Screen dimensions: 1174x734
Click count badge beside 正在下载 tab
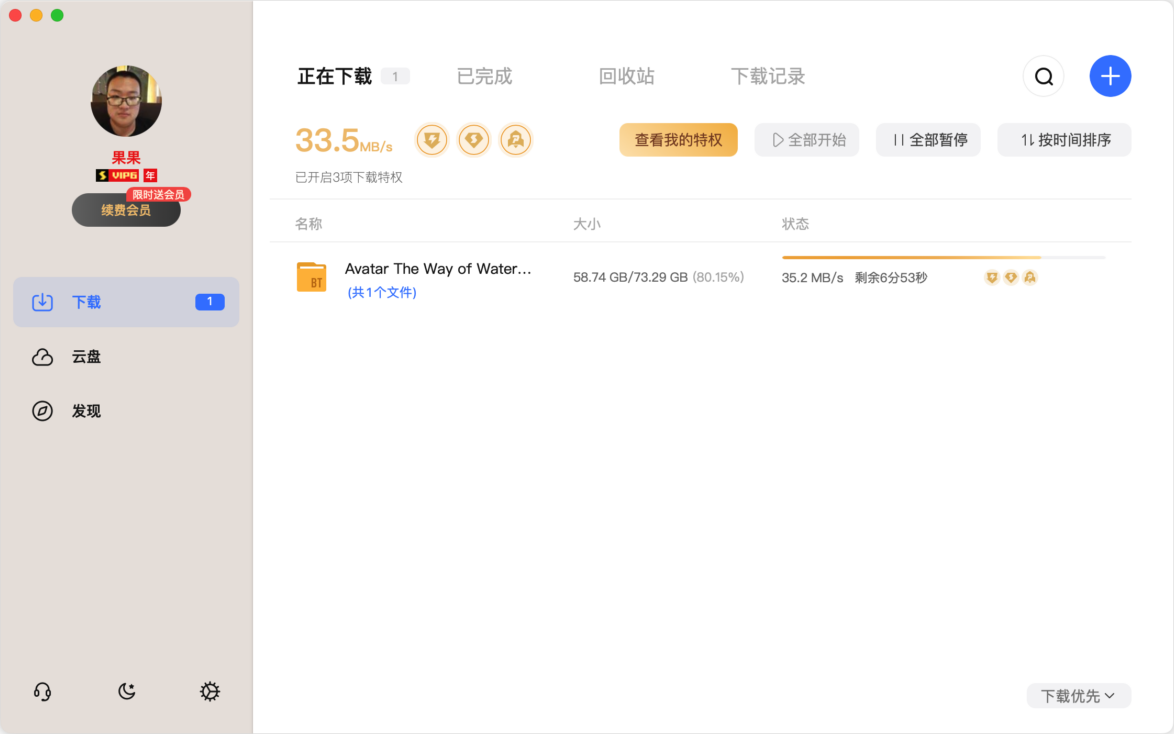(395, 76)
